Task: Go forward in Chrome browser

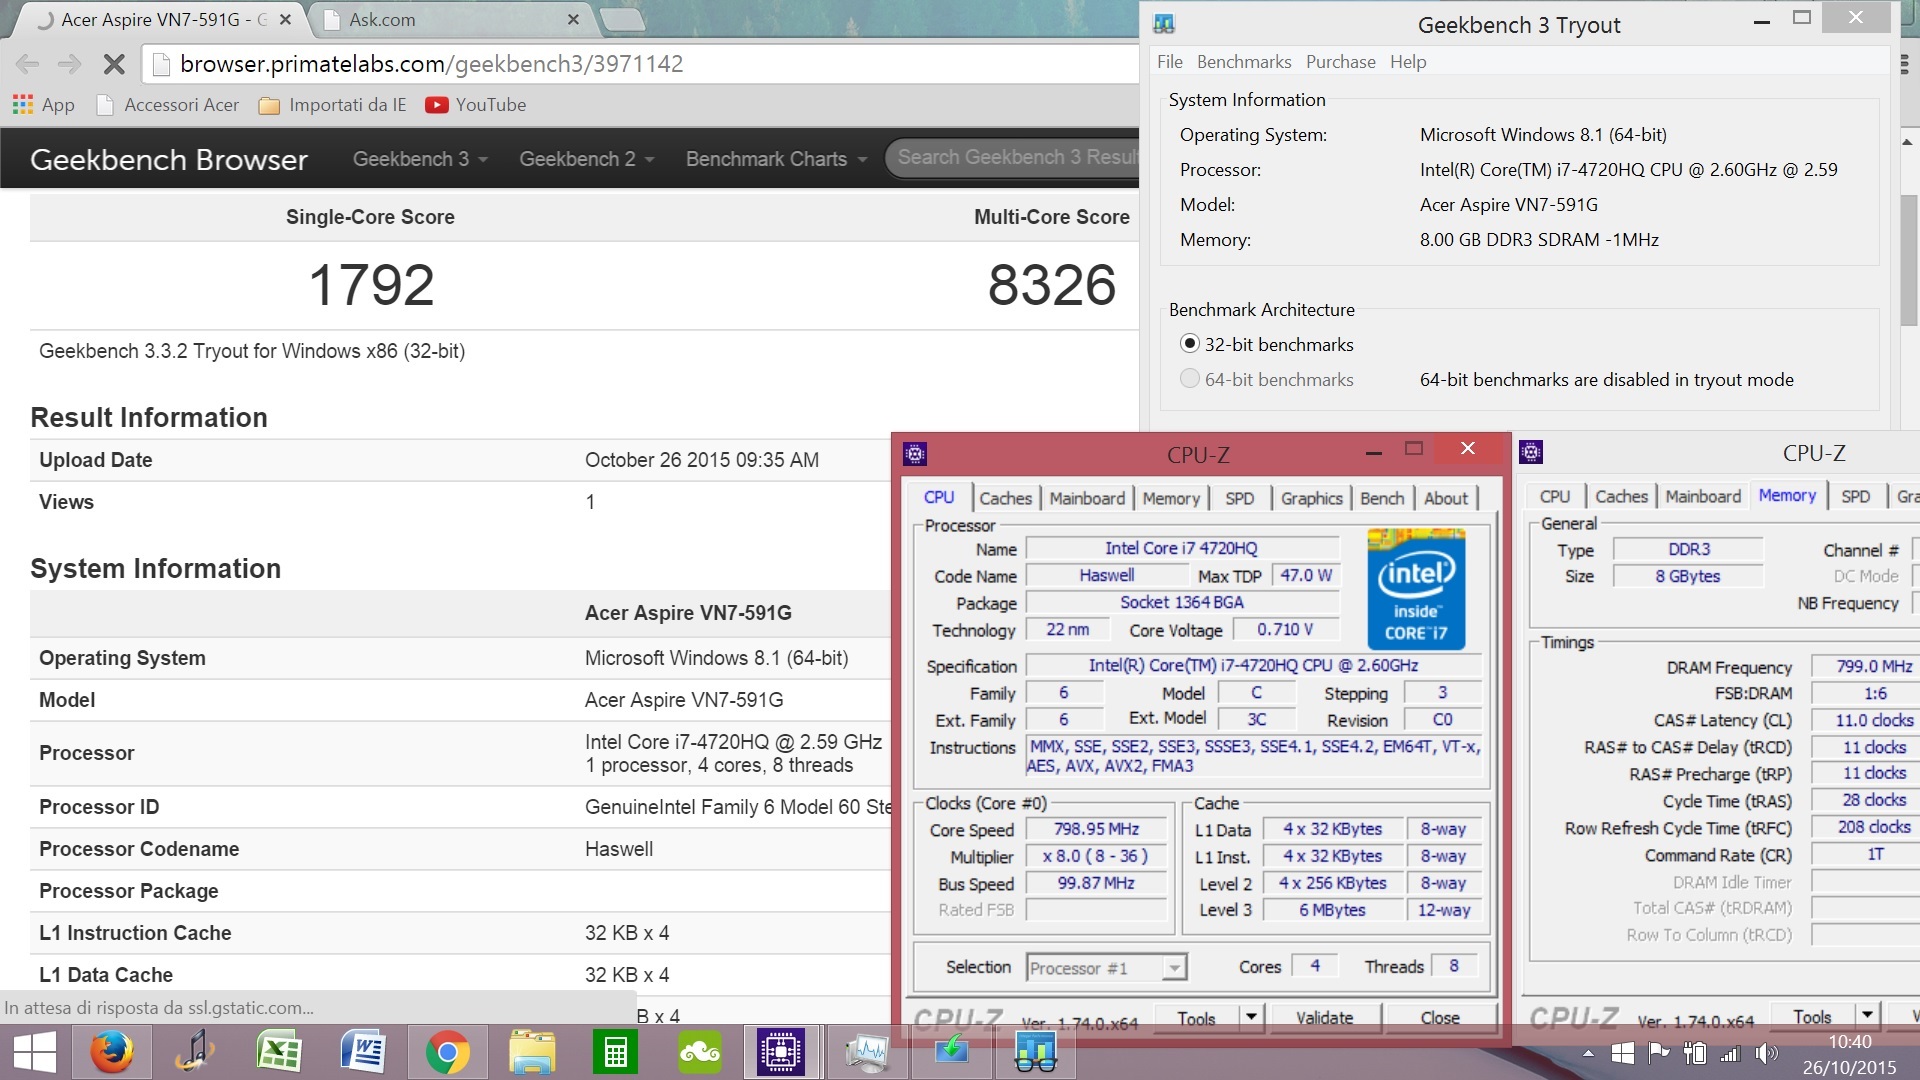Action: click(x=69, y=64)
